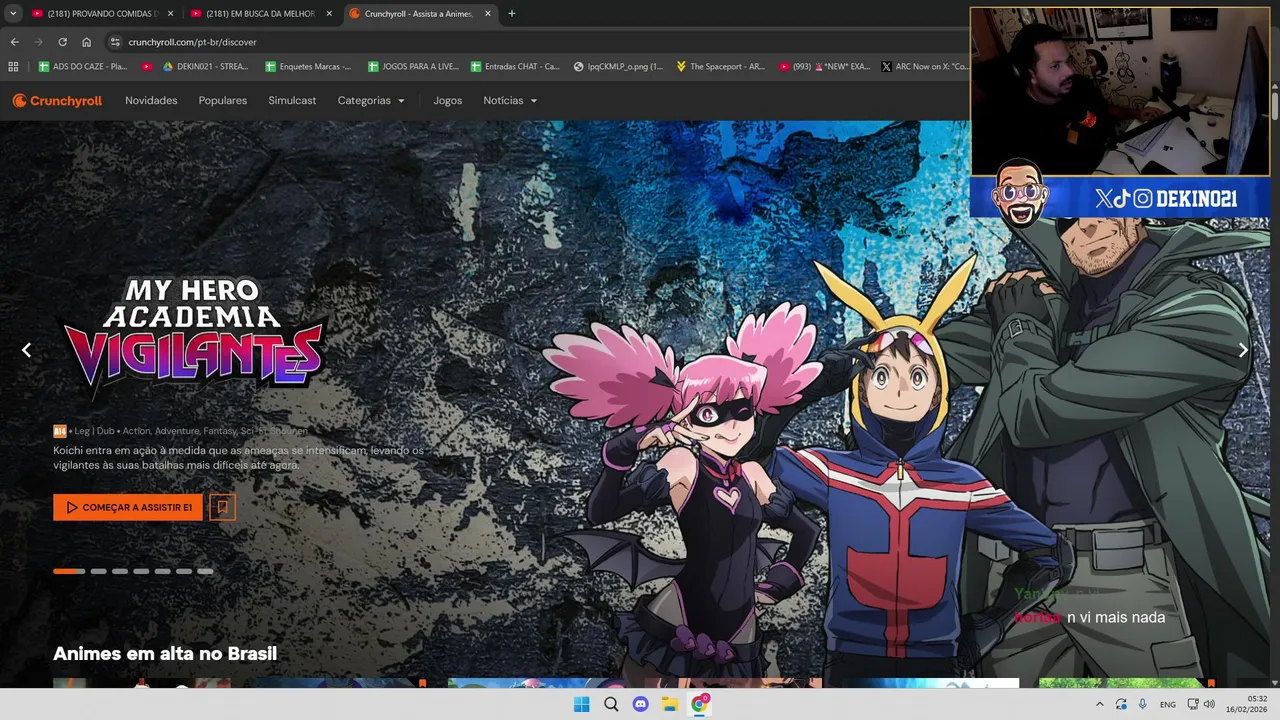Click the network icon in system tray
The image size is (1280, 720).
click(x=1193, y=704)
